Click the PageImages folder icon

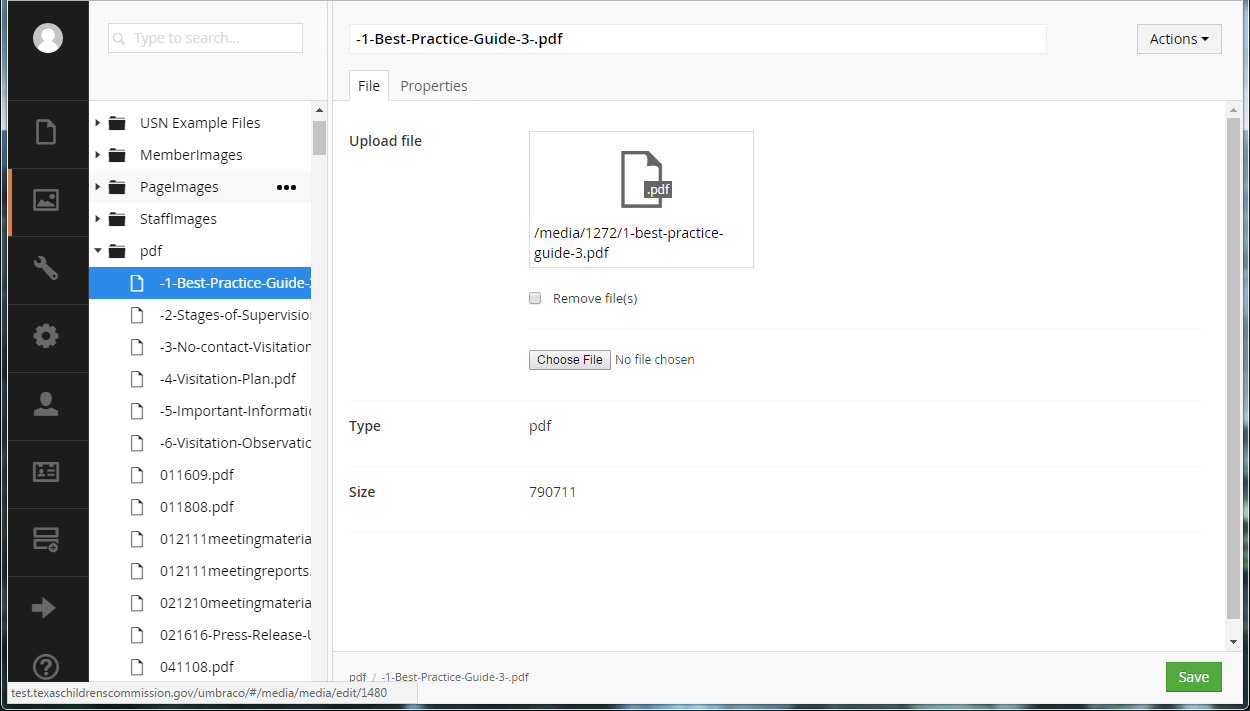[117, 187]
